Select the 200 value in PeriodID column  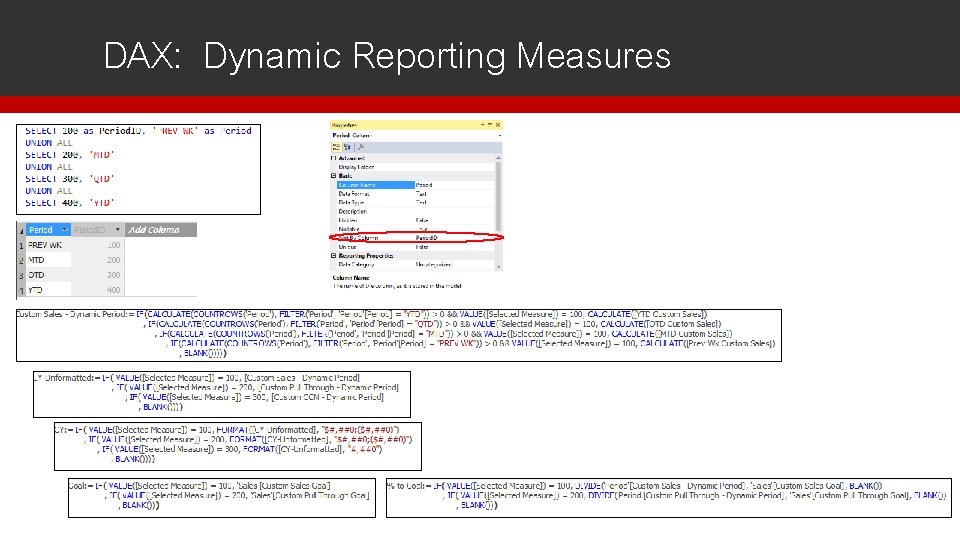[98, 260]
